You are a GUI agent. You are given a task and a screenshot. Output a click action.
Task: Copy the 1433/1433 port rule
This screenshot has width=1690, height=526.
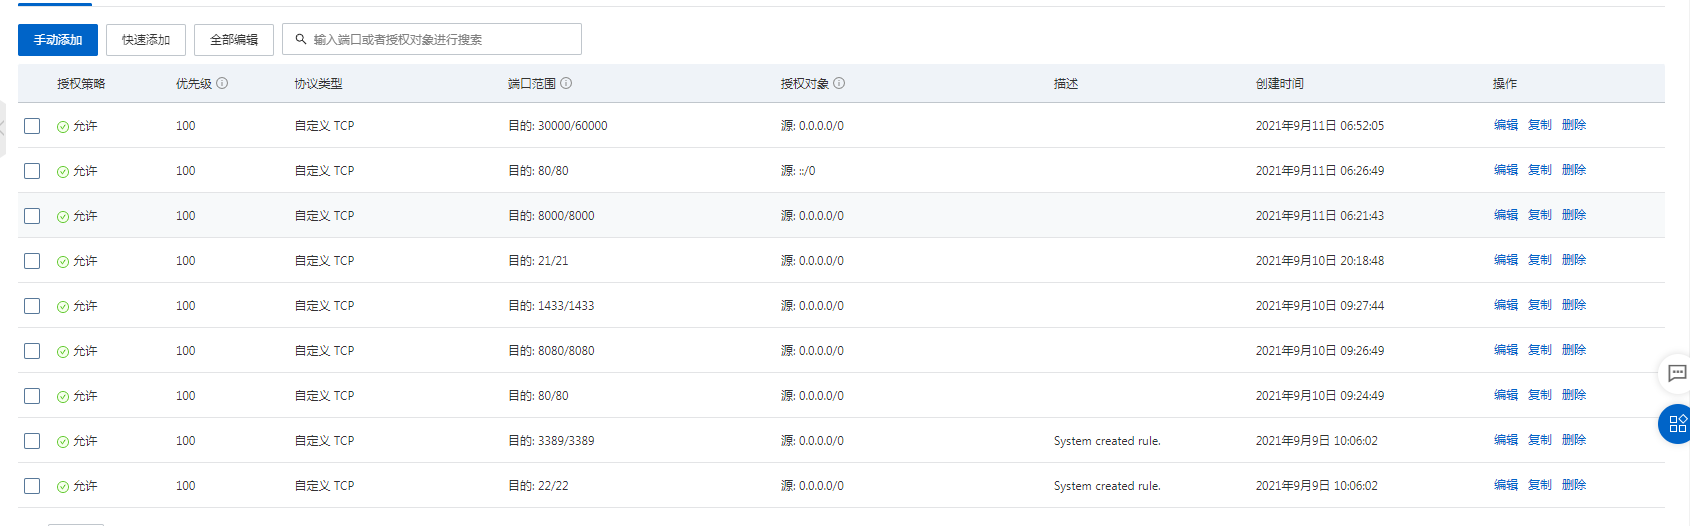pos(1539,305)
